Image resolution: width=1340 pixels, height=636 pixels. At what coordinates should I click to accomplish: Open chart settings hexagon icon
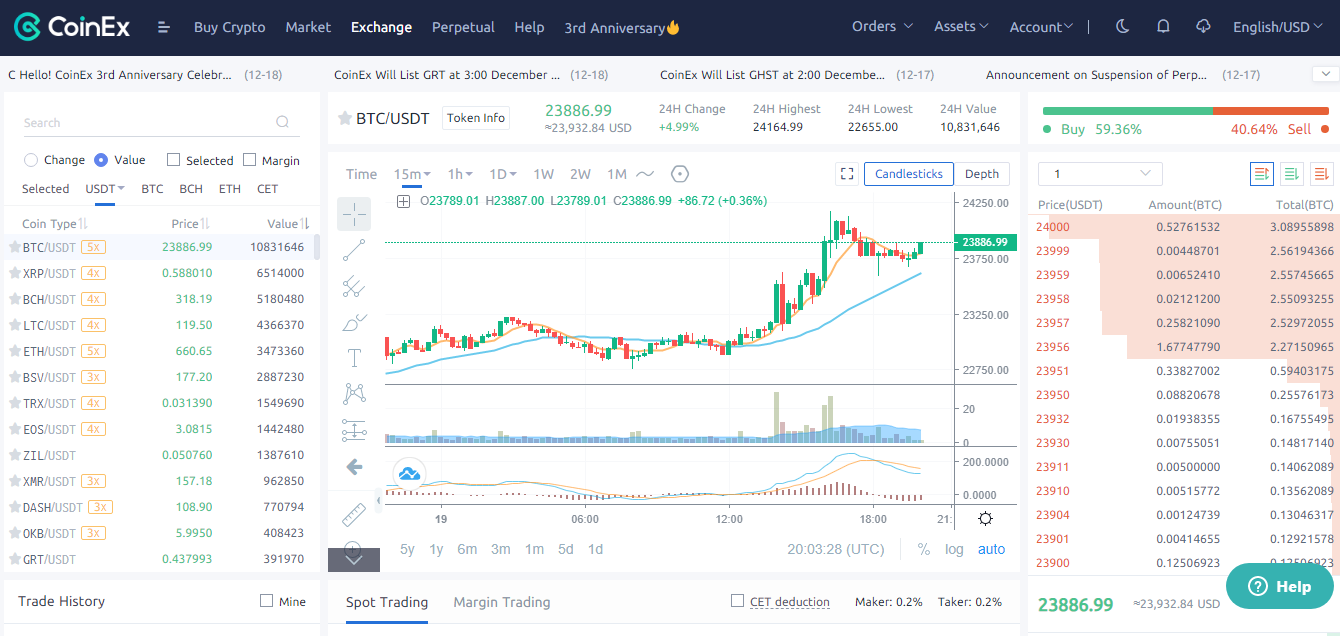pos(680,174)
